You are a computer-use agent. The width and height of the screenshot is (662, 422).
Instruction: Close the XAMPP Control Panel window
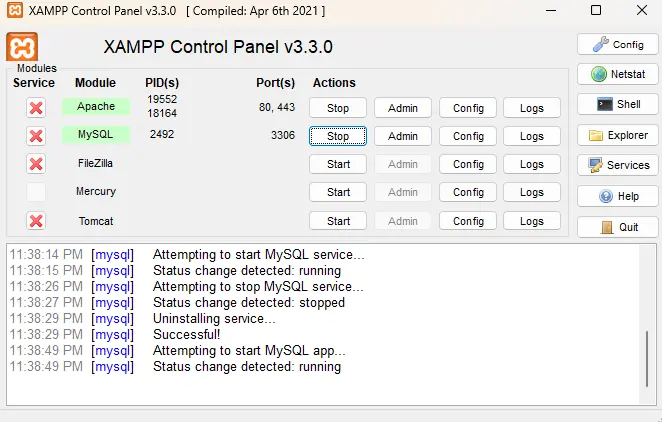coord(642,10)
